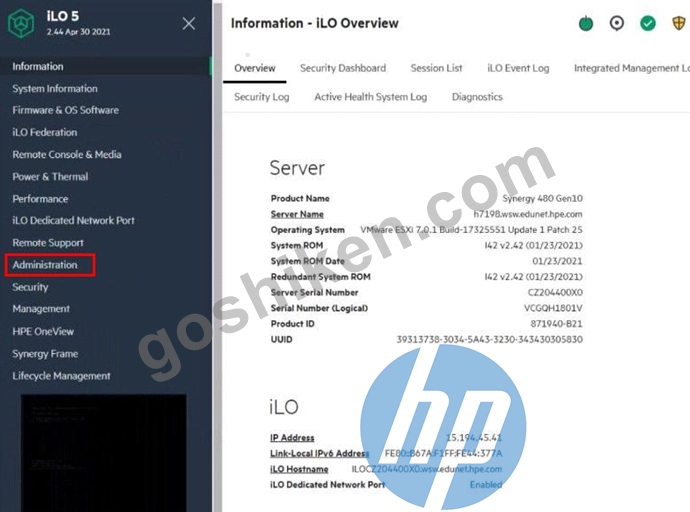Select Performance in the sidebar
This screenshot has width=690, height=512.
[40, 199]
